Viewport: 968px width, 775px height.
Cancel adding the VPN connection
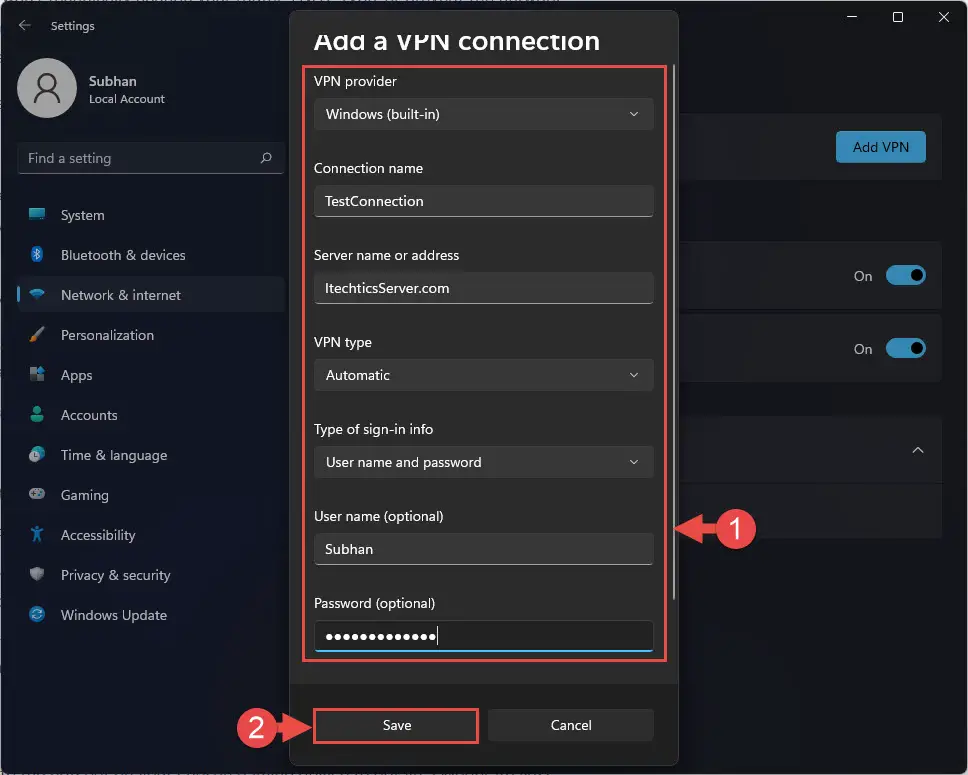point(570,725)
